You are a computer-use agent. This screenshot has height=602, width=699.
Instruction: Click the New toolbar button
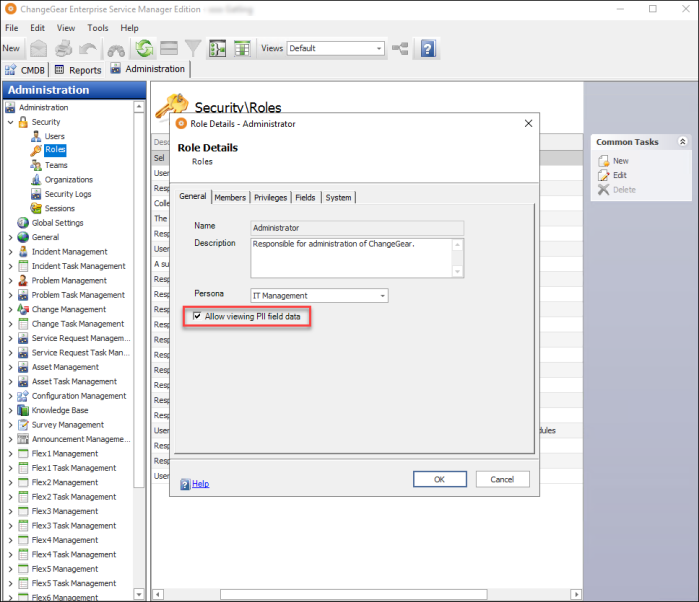(x=11, y=48)
